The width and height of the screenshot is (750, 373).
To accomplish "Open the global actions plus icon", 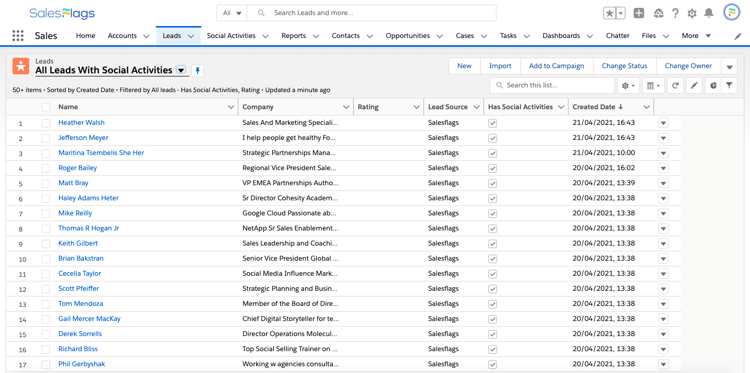I will (639, 13).
